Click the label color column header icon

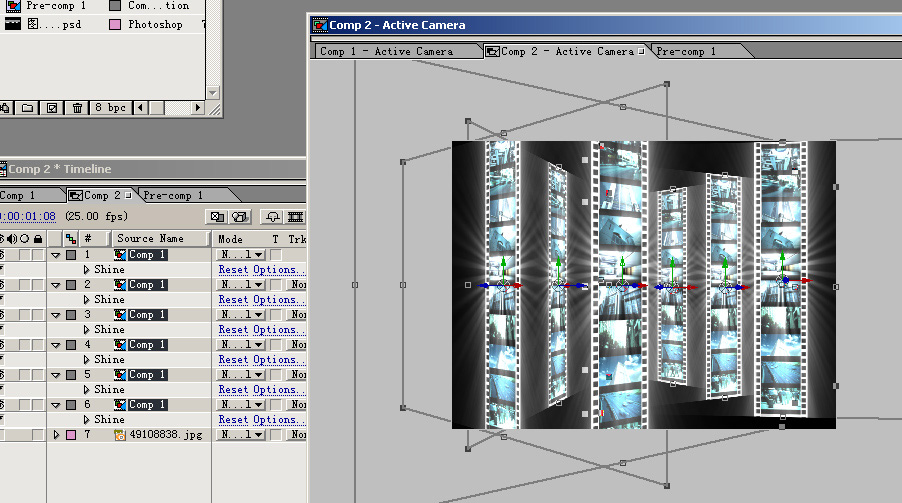click(70, 238)
